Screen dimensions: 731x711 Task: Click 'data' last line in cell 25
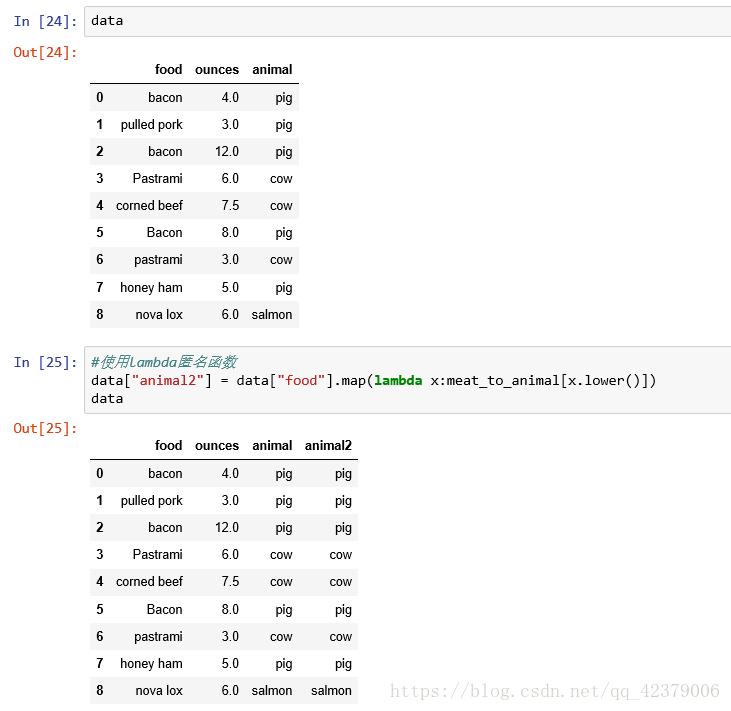107,399
